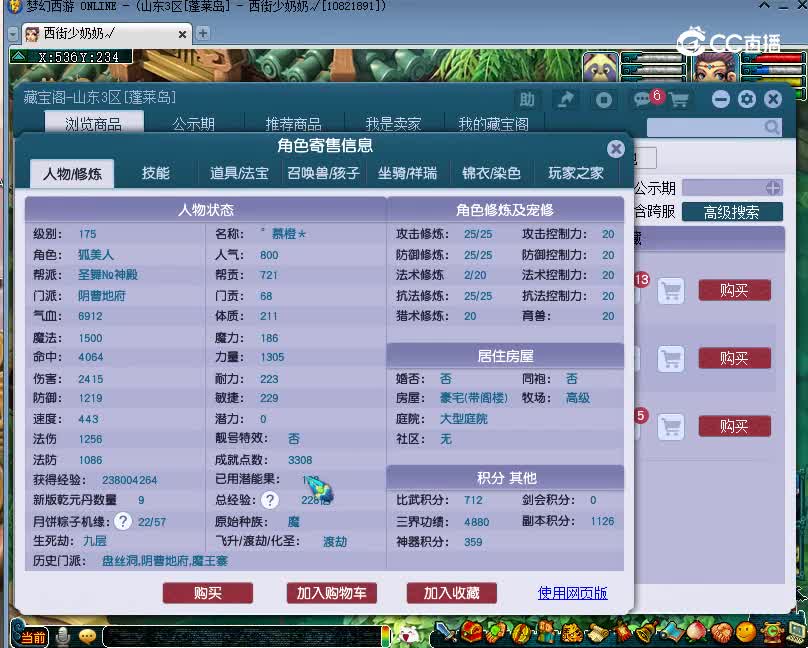Open the 助 helper icon in treasure pavilion header

click(x=527, y=99)
